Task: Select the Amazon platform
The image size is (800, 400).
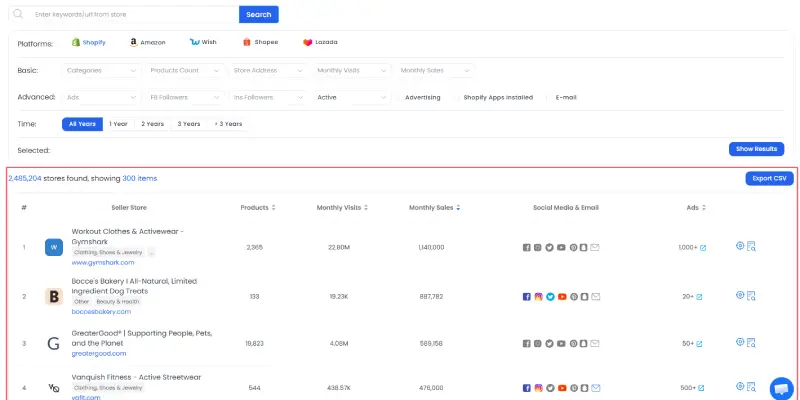Action: tap(147, 42)
